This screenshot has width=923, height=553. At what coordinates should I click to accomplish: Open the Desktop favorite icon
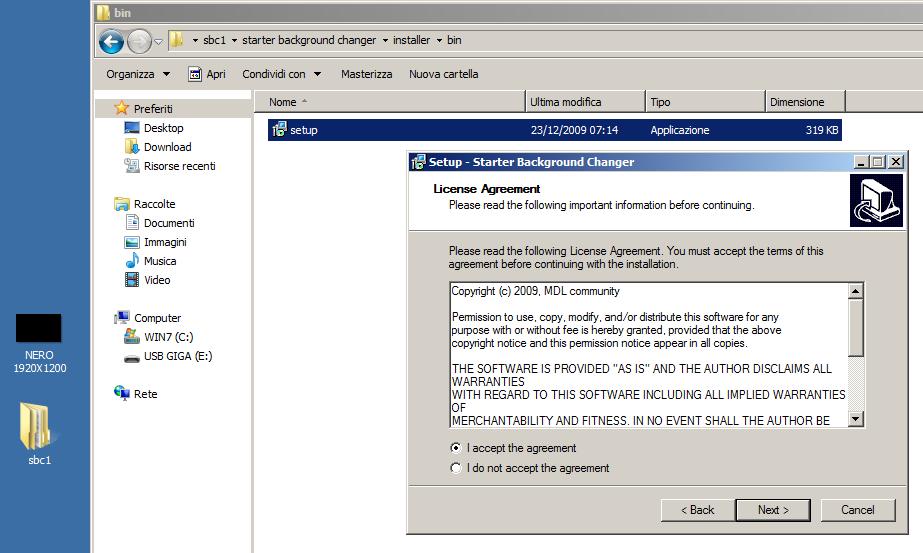[x=132, y=128]
